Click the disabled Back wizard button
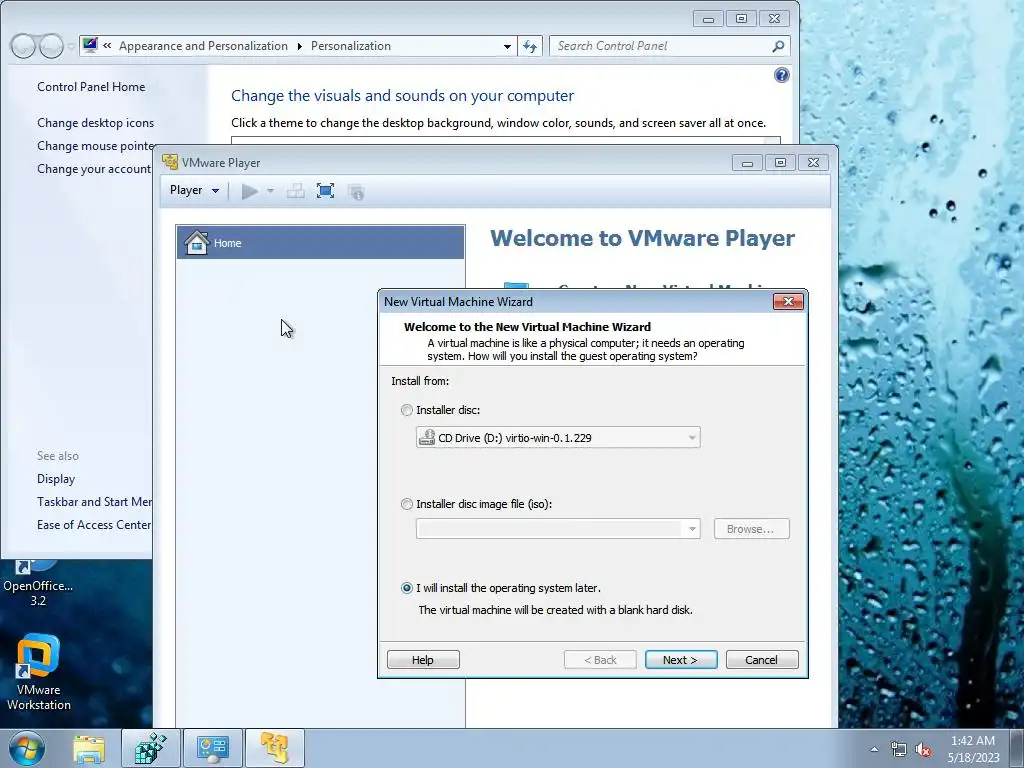1024x768 pixels. point(600,660)
